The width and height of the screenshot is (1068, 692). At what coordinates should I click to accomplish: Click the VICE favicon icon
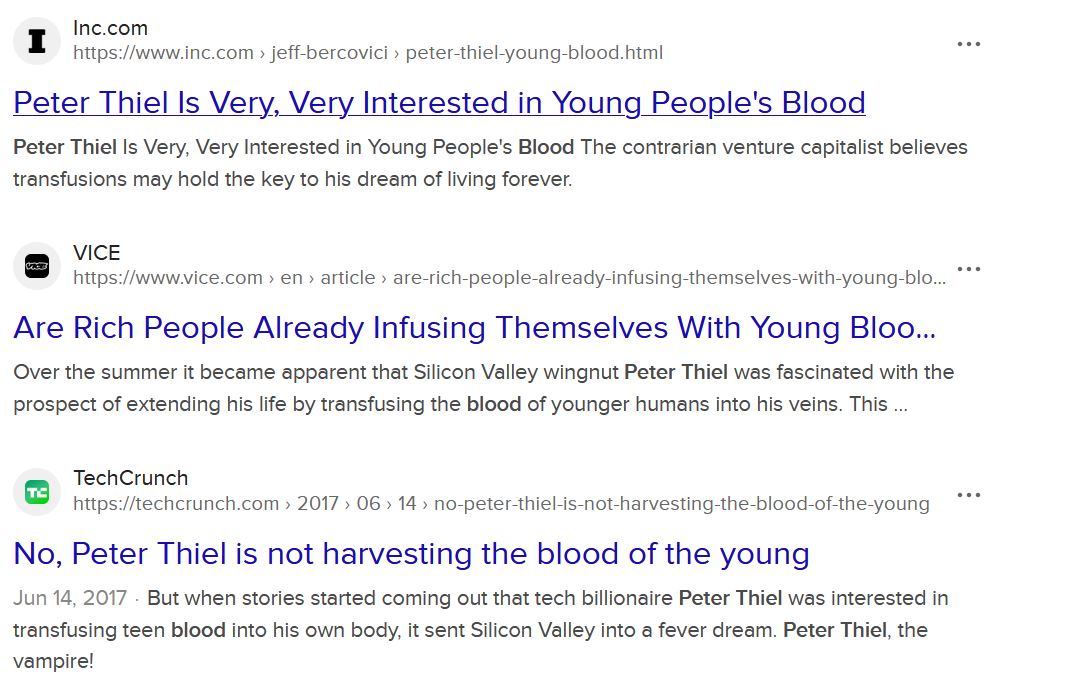pyautogui.click(x=37, y=267)
